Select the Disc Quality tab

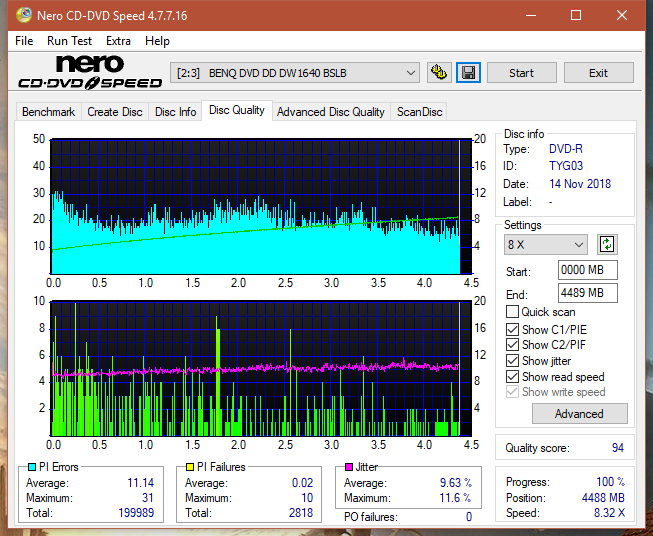pos(237,110)
